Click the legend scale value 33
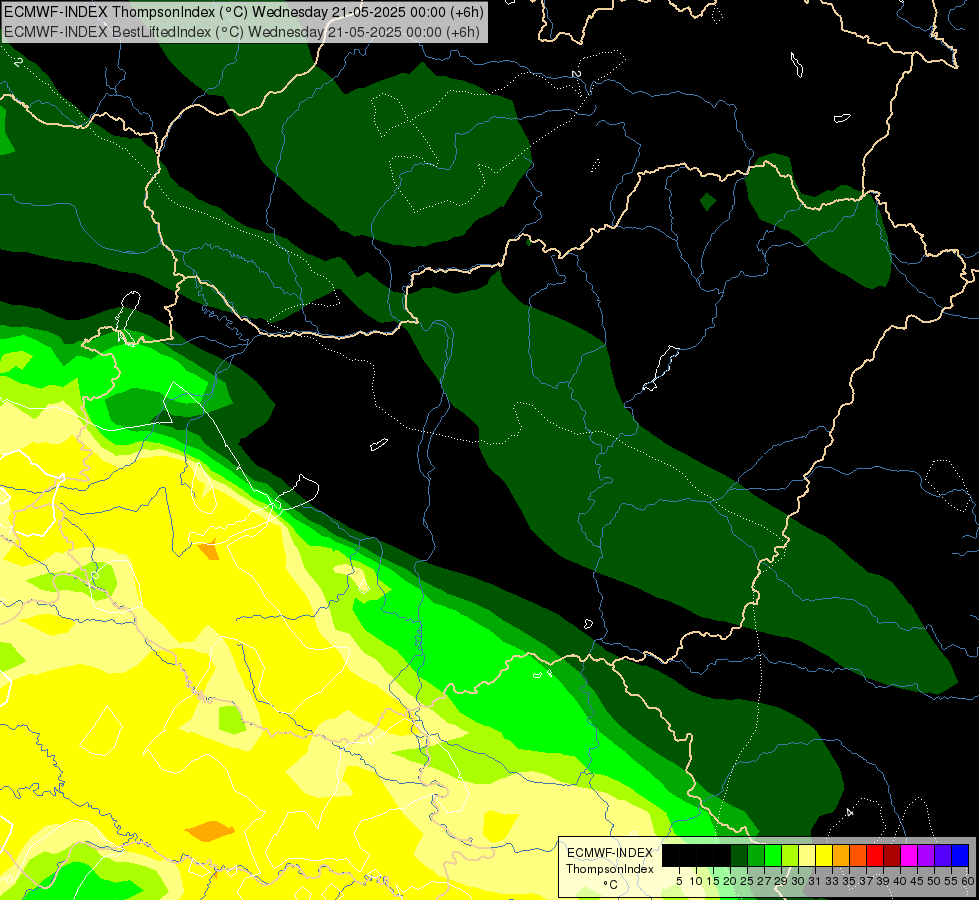 [x=832, y=881]
